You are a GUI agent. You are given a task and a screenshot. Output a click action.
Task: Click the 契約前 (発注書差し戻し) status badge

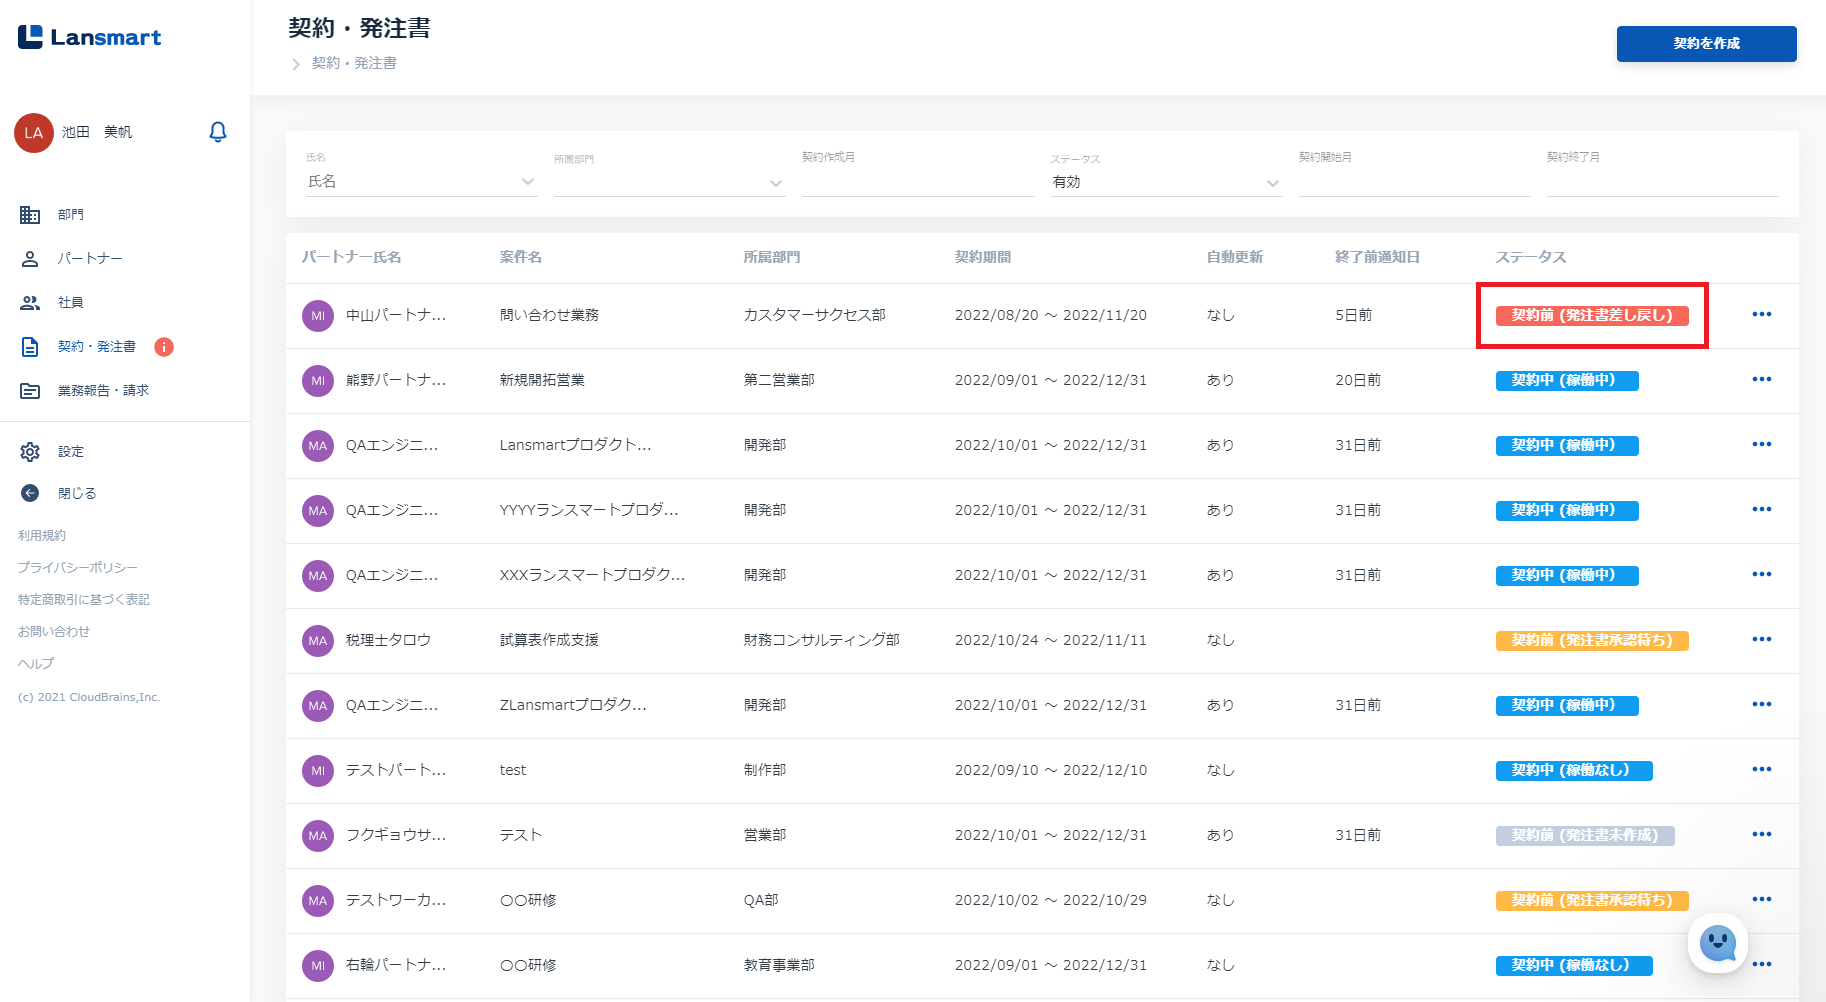click(x=1591, y=316)
